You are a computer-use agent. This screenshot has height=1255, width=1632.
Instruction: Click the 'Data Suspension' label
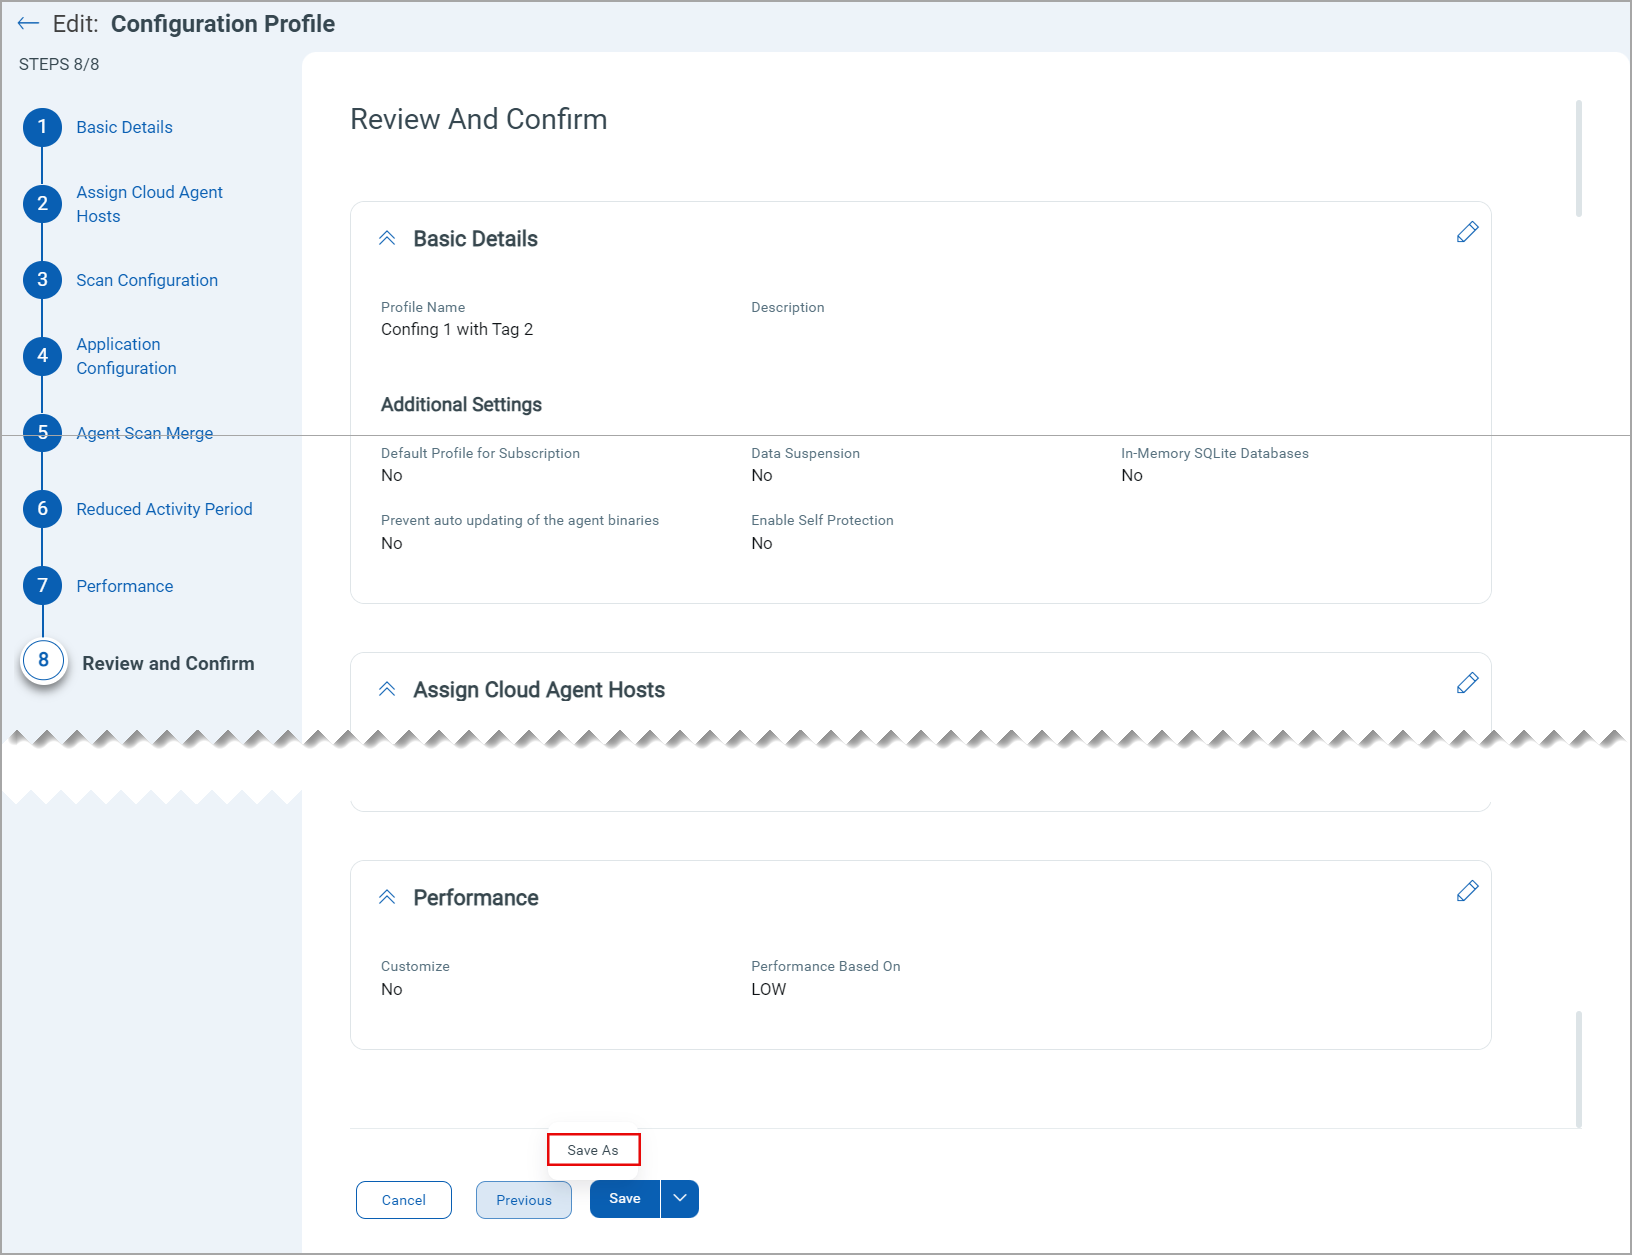pos(805,453)
